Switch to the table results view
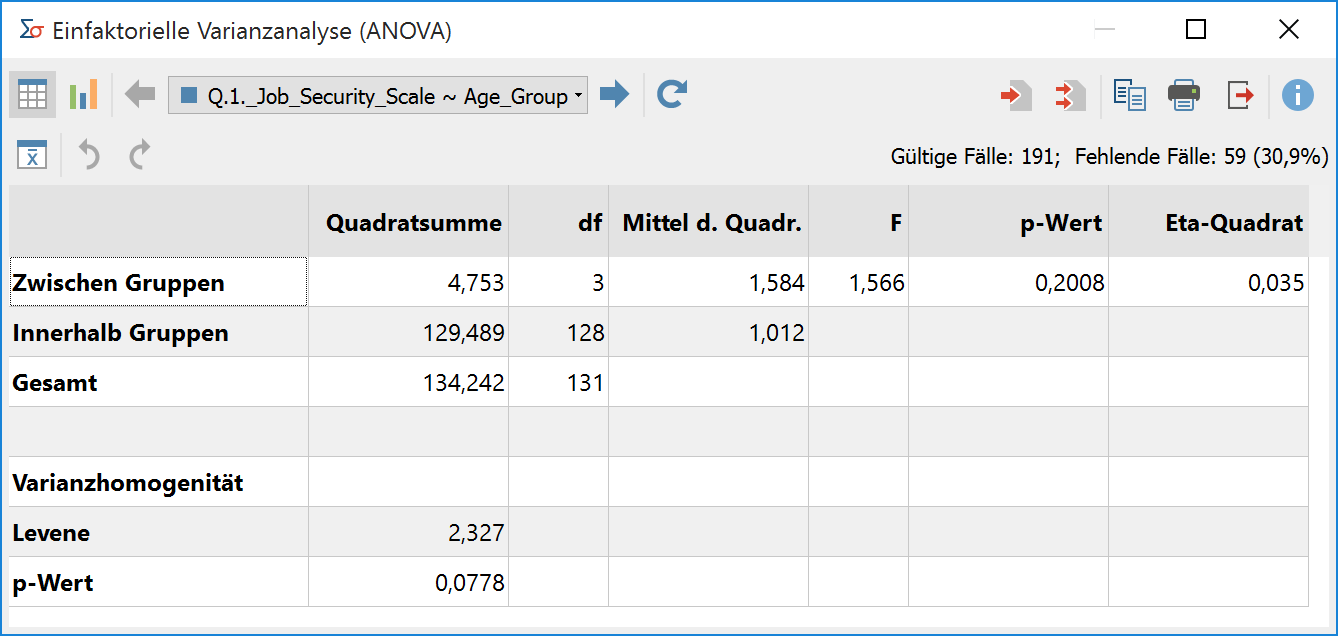The height and width of the screenshot is (636, 1338). tap(32, 95)
